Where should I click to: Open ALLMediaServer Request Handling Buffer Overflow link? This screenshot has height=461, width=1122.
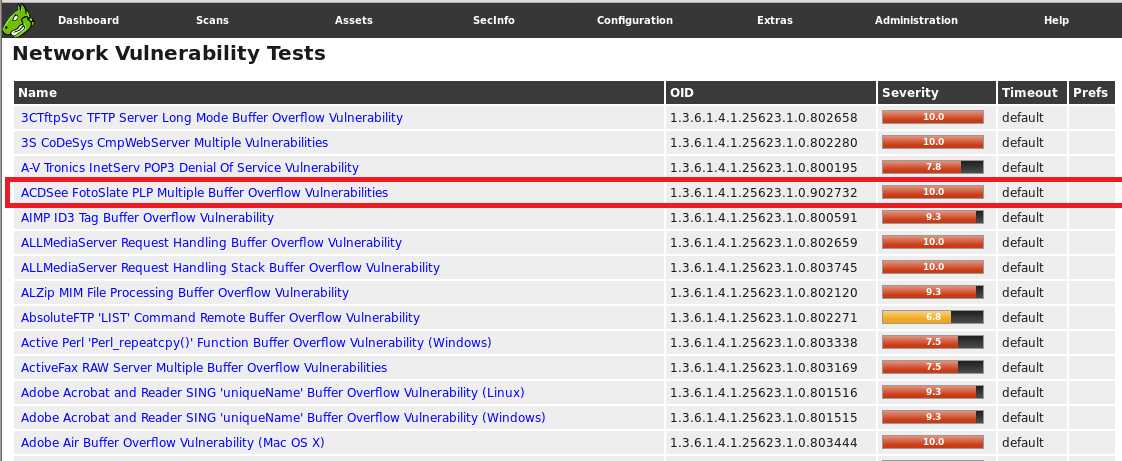(211, 243)
